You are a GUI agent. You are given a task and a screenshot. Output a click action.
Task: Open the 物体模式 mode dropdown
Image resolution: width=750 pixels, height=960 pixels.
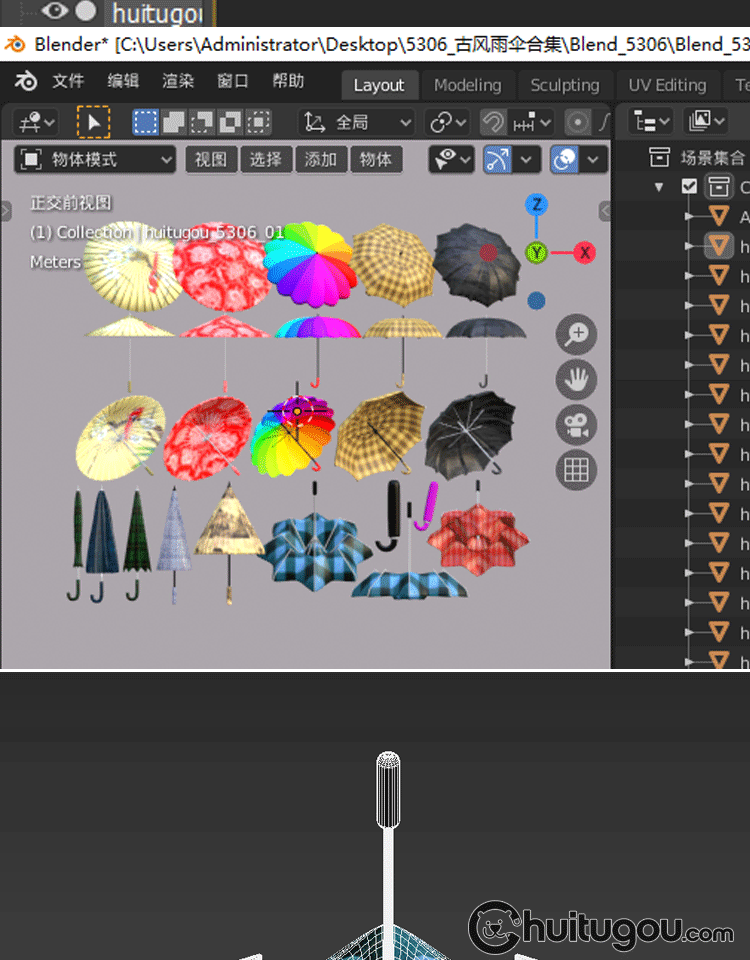coord(96,160)
